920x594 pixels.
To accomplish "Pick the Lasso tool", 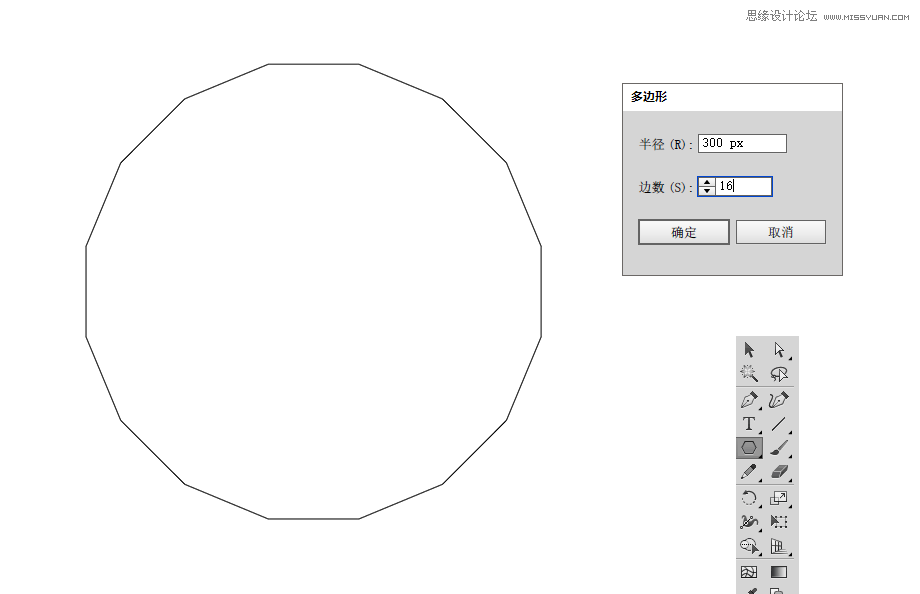I will (779, 374).
